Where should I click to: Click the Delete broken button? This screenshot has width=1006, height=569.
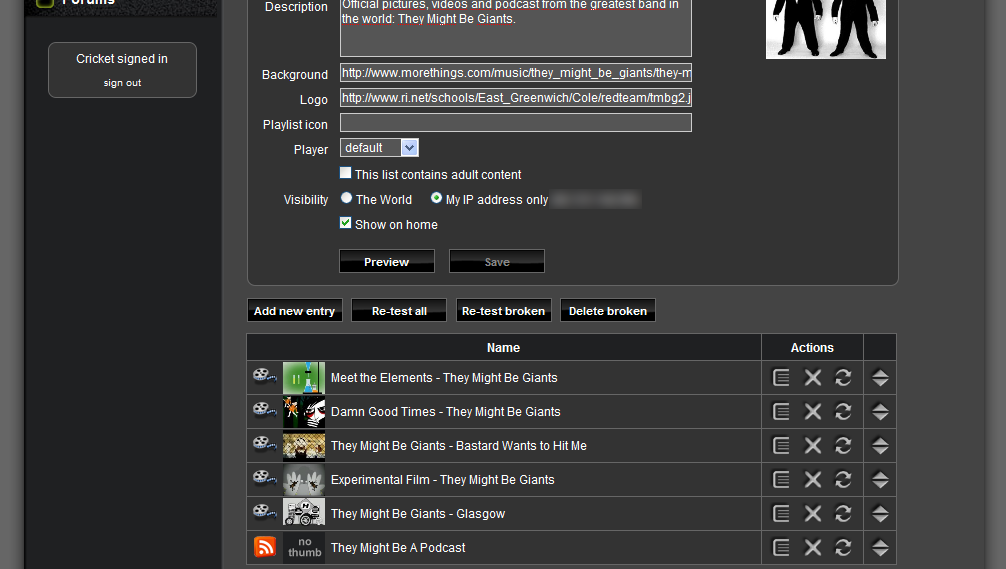[607, 311]
